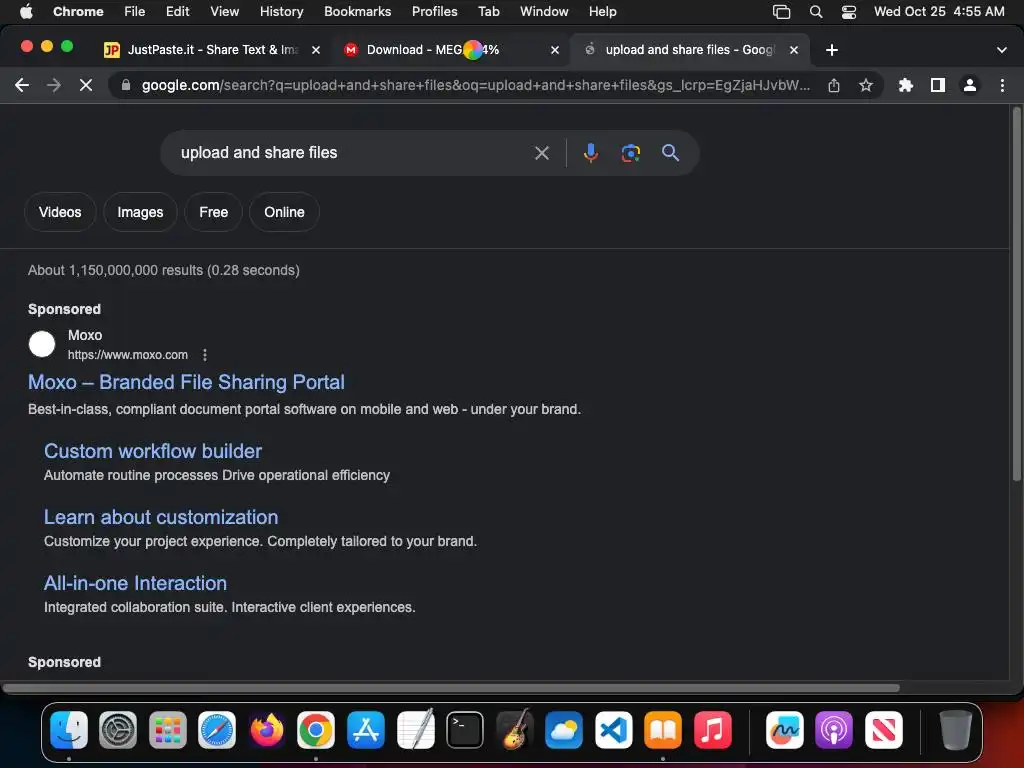The image size is (1024, 768).
Task: Open Moxo – Branded File Sharing Portal link
Action: click(x=186, y=382)
